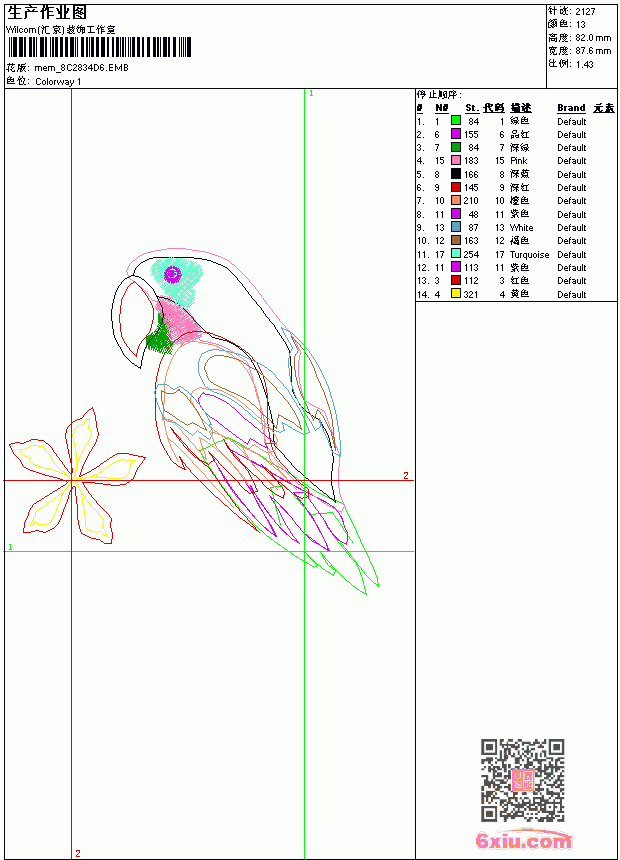620x860 pixels.
Task: Click the yellow flower in the design
Action: coord(77,477)
